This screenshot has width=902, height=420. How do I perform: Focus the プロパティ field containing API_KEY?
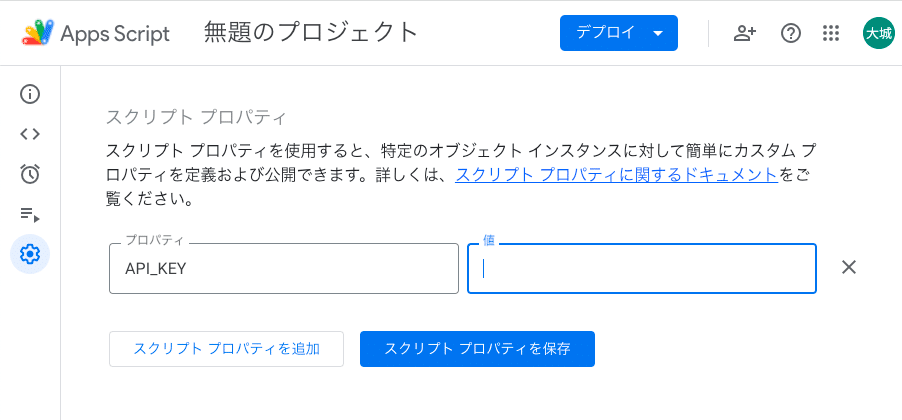284,269
